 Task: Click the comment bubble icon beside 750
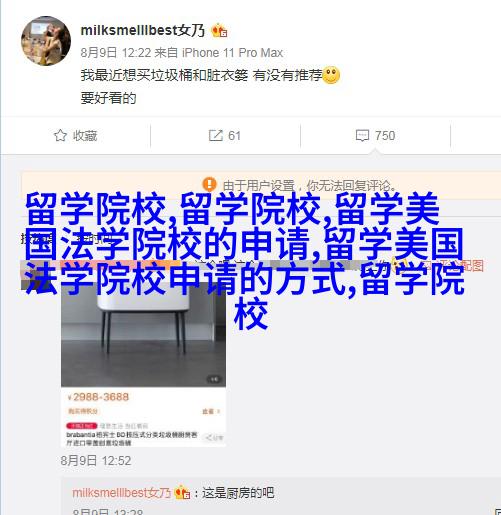[362, 136]
